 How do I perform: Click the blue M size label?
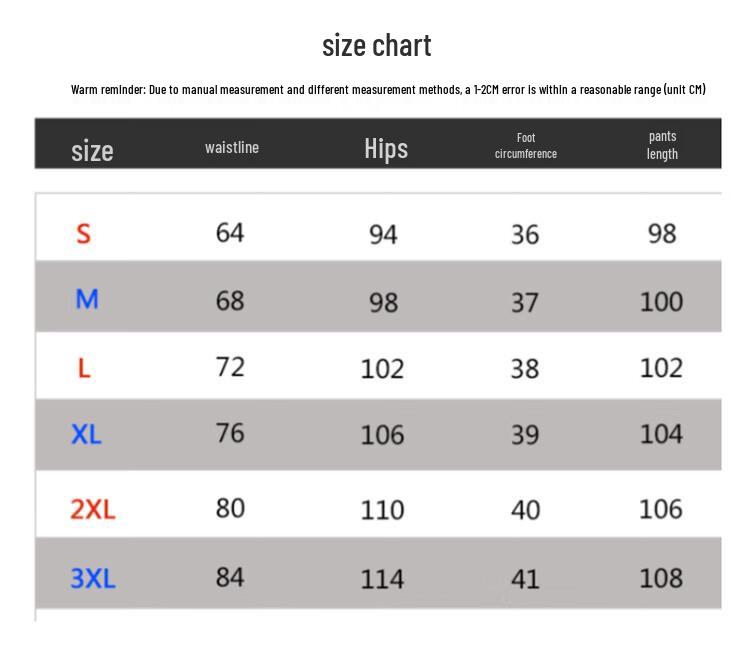87,298
